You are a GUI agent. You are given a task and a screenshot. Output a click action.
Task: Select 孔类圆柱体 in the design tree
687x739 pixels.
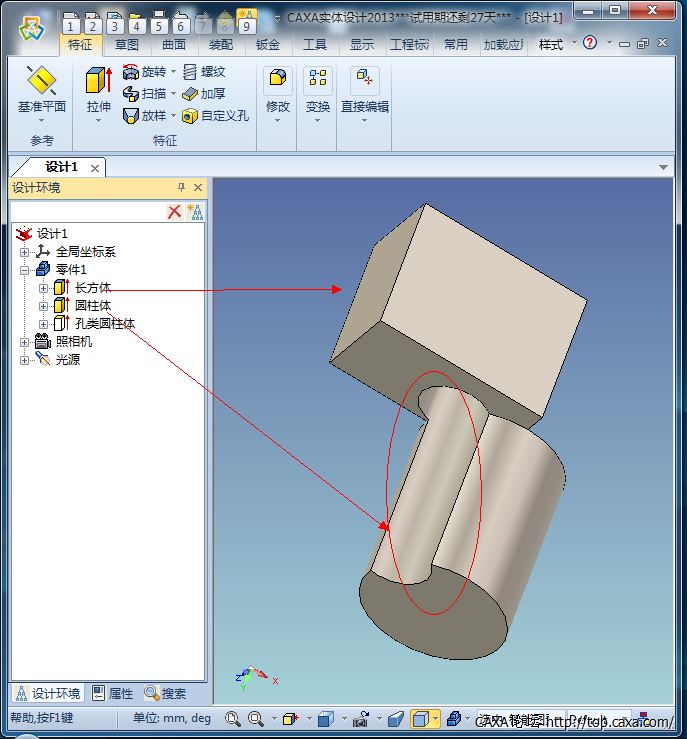104,324
